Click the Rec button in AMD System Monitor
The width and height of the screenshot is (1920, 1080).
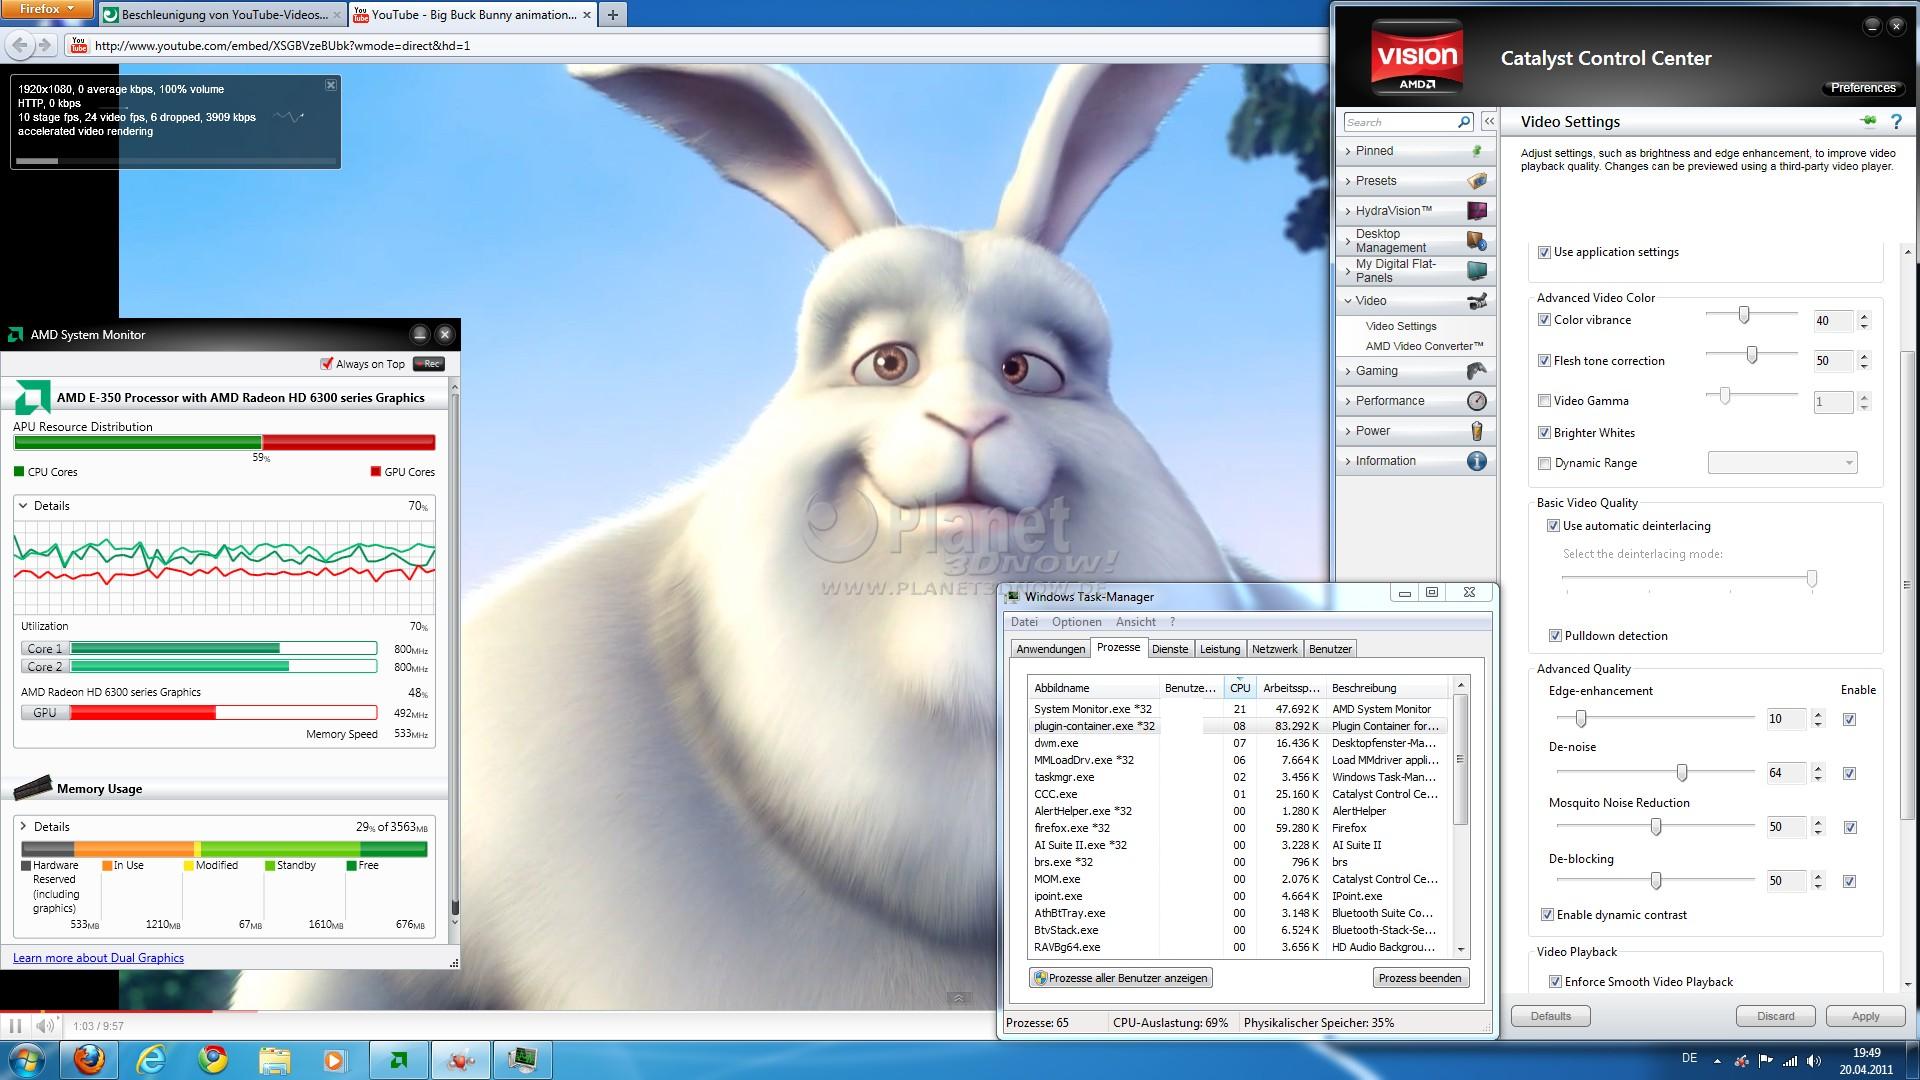[429, 364]
